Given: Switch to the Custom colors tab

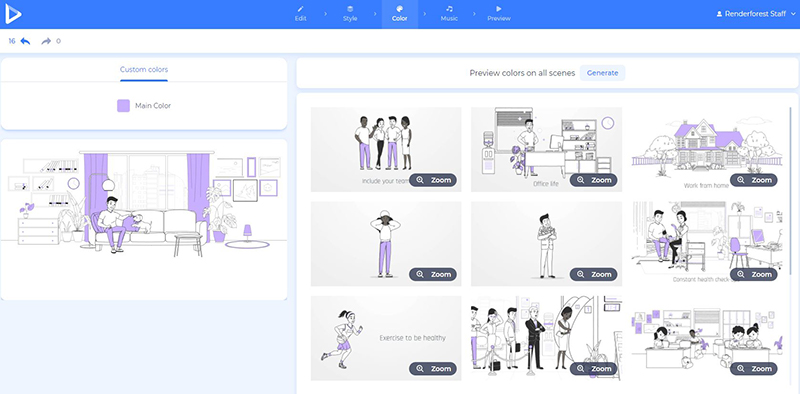Looking at the screenshot, I should coord(144,69).
